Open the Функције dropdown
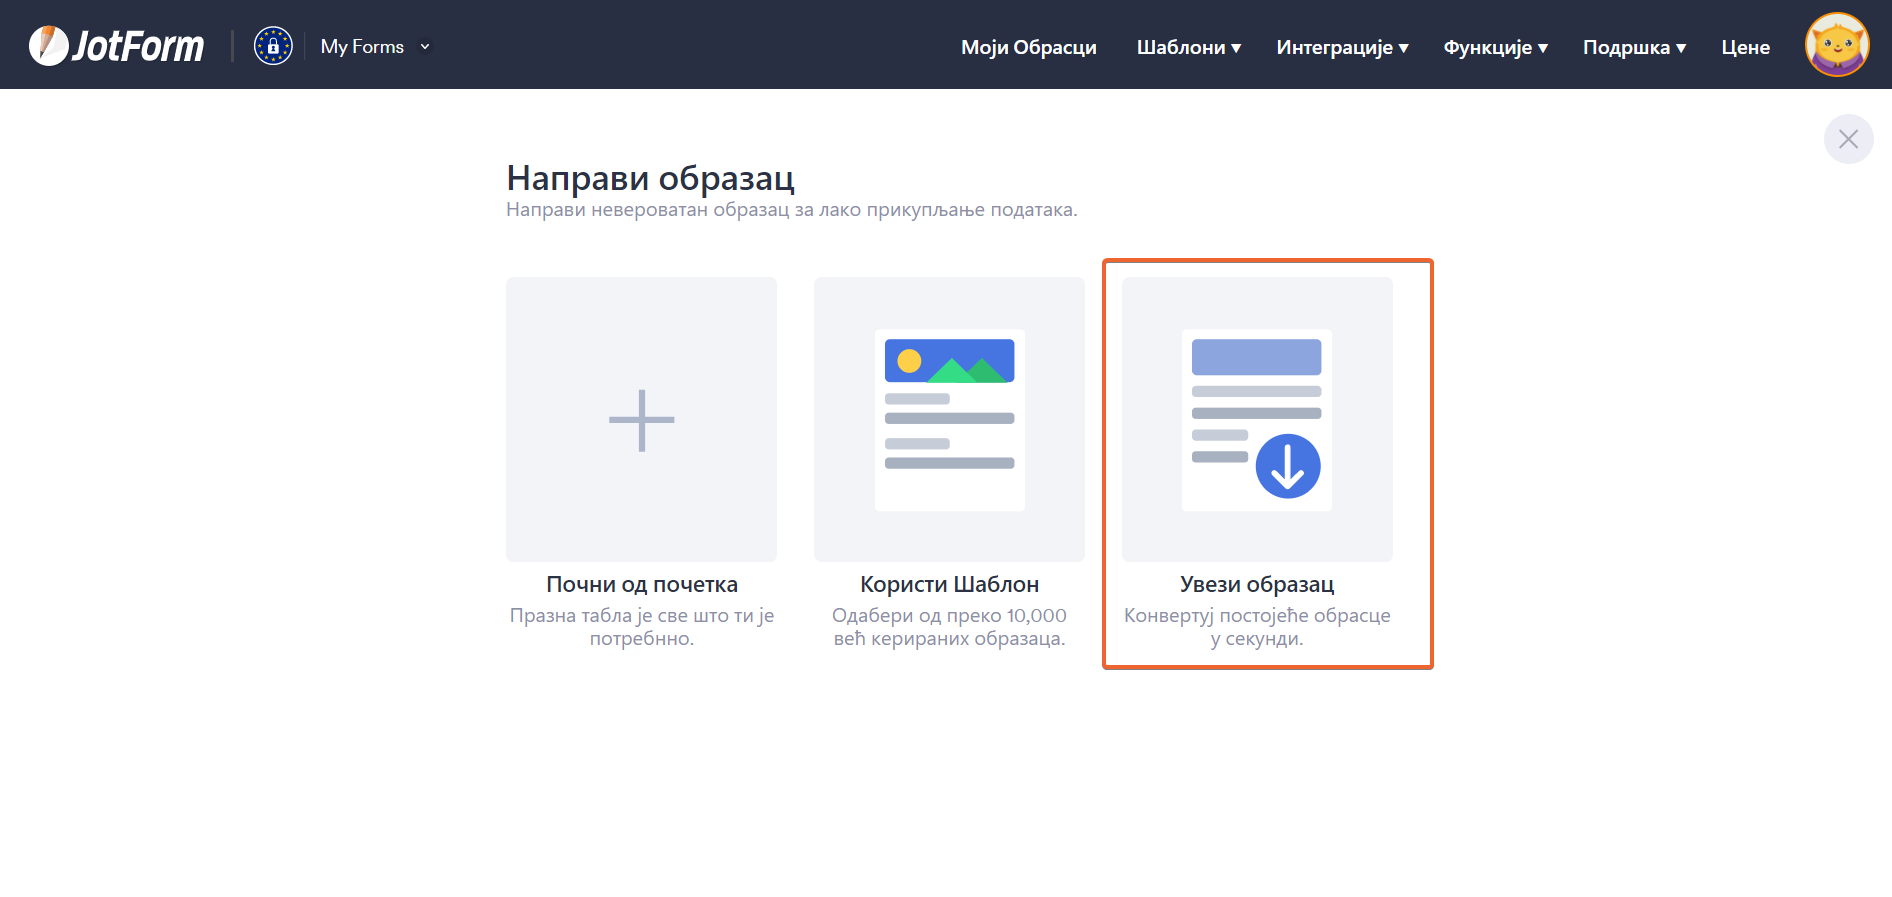Image resolution: width=1892 pixels, height=897 pixels. 1495,47
